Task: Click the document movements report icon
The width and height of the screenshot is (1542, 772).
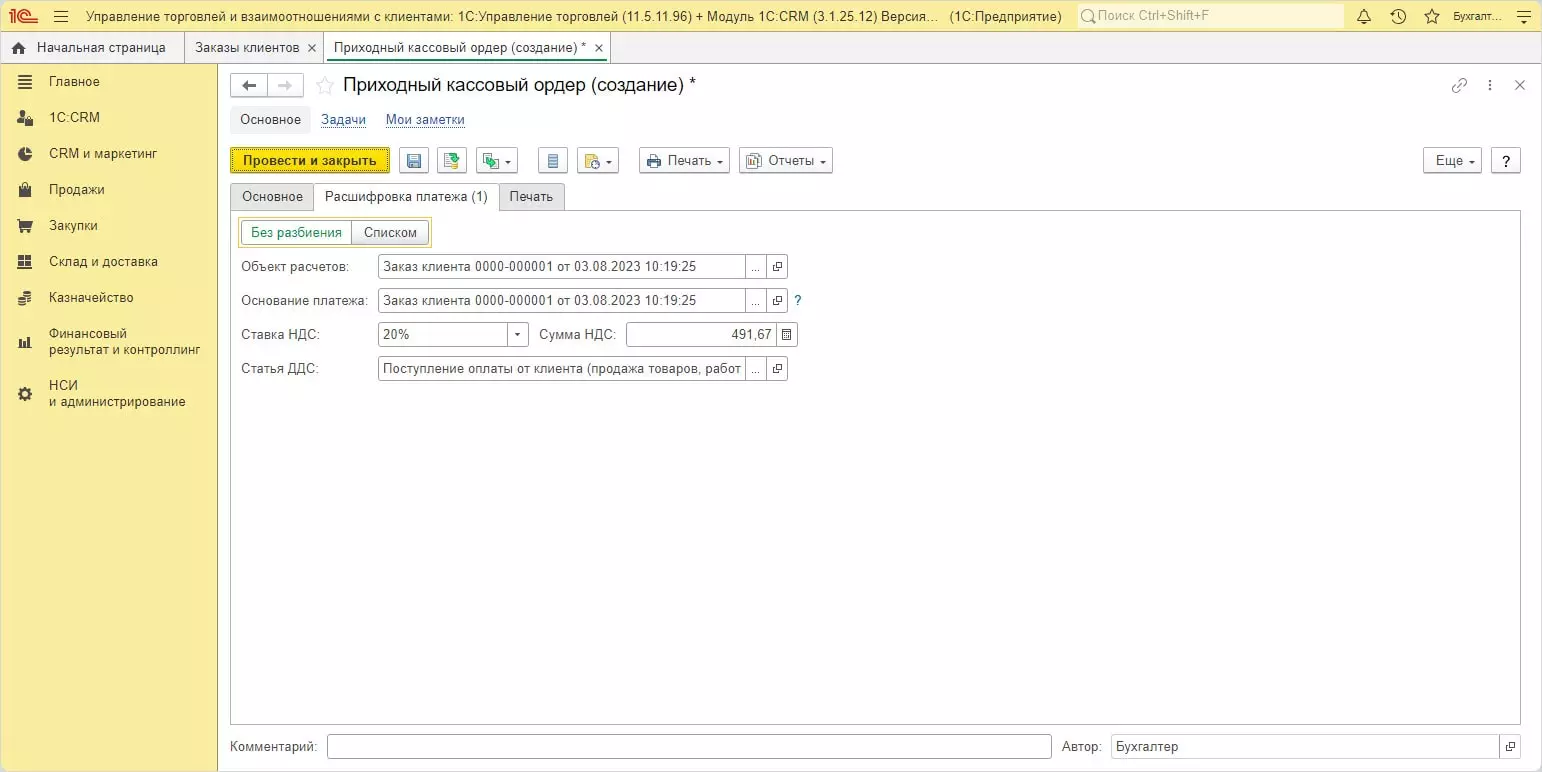Action: tap(553, 161)
